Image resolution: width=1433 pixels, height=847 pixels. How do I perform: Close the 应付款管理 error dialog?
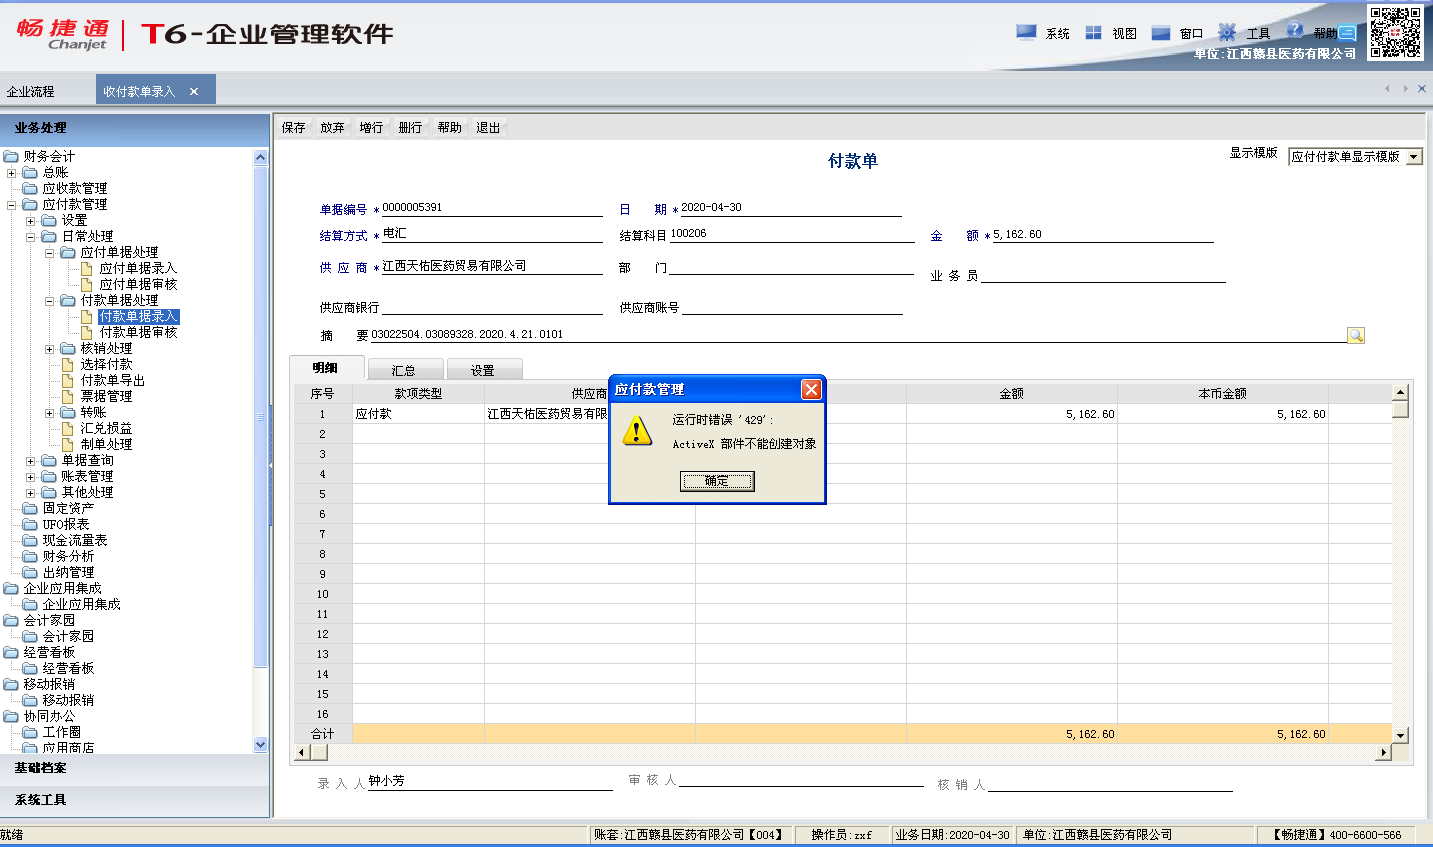[811, 389]
